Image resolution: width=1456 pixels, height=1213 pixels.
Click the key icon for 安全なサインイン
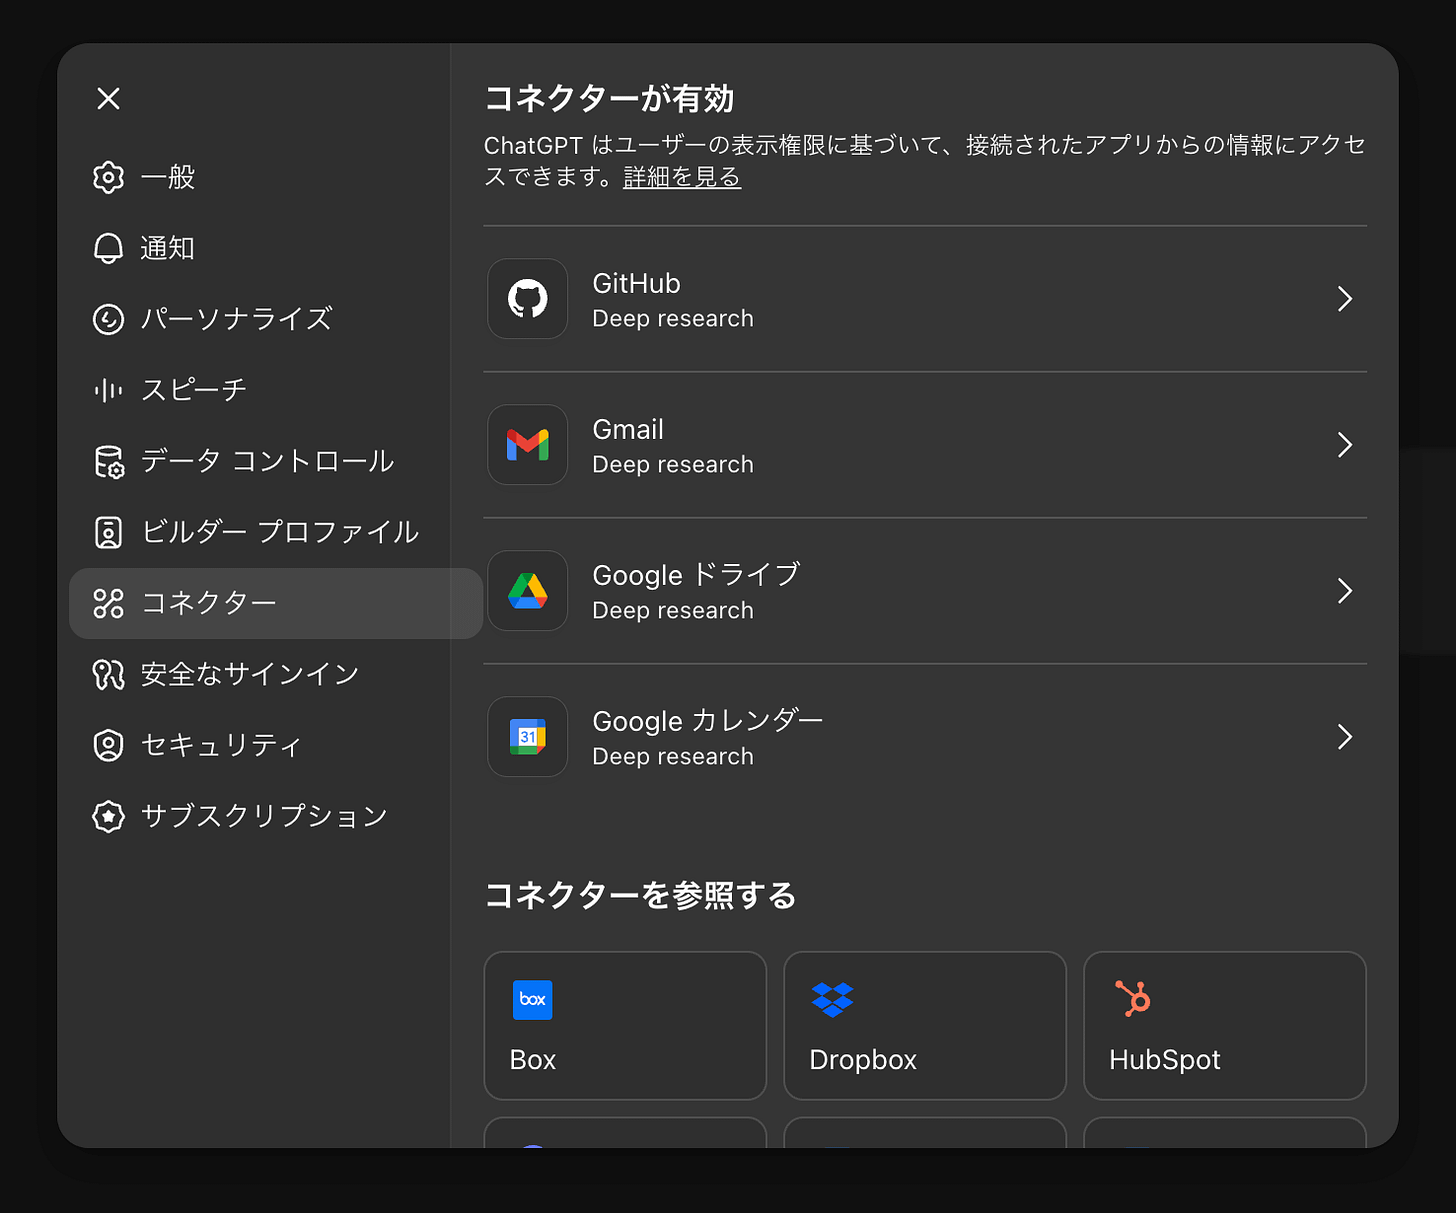point(108,674)
